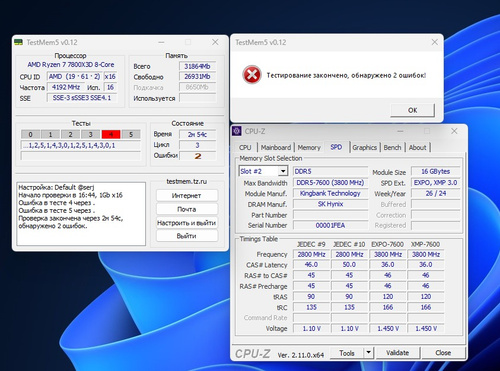Screen dimensions: 500x371
Task: Click the log text area in TestMem5
Action: (81, 214)
